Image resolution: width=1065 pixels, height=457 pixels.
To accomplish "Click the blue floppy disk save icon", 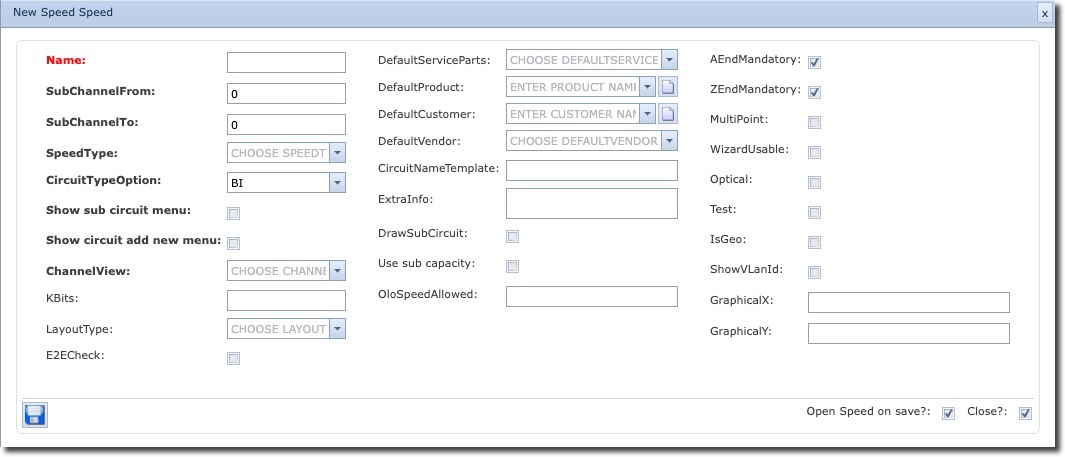I will point(34,414).
